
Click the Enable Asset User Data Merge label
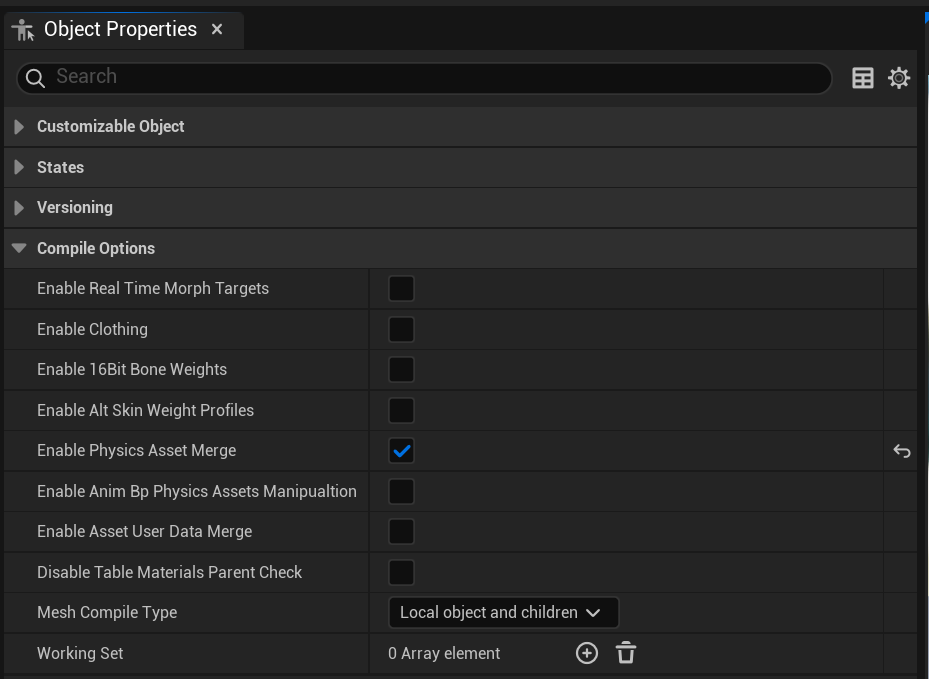145,531
